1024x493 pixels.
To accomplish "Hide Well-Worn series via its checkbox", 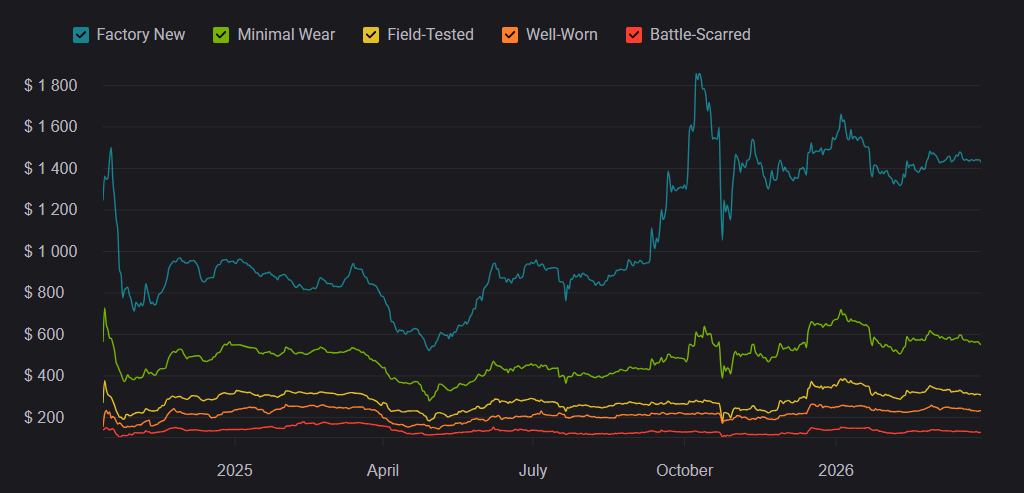I will (x=510, y=35).
